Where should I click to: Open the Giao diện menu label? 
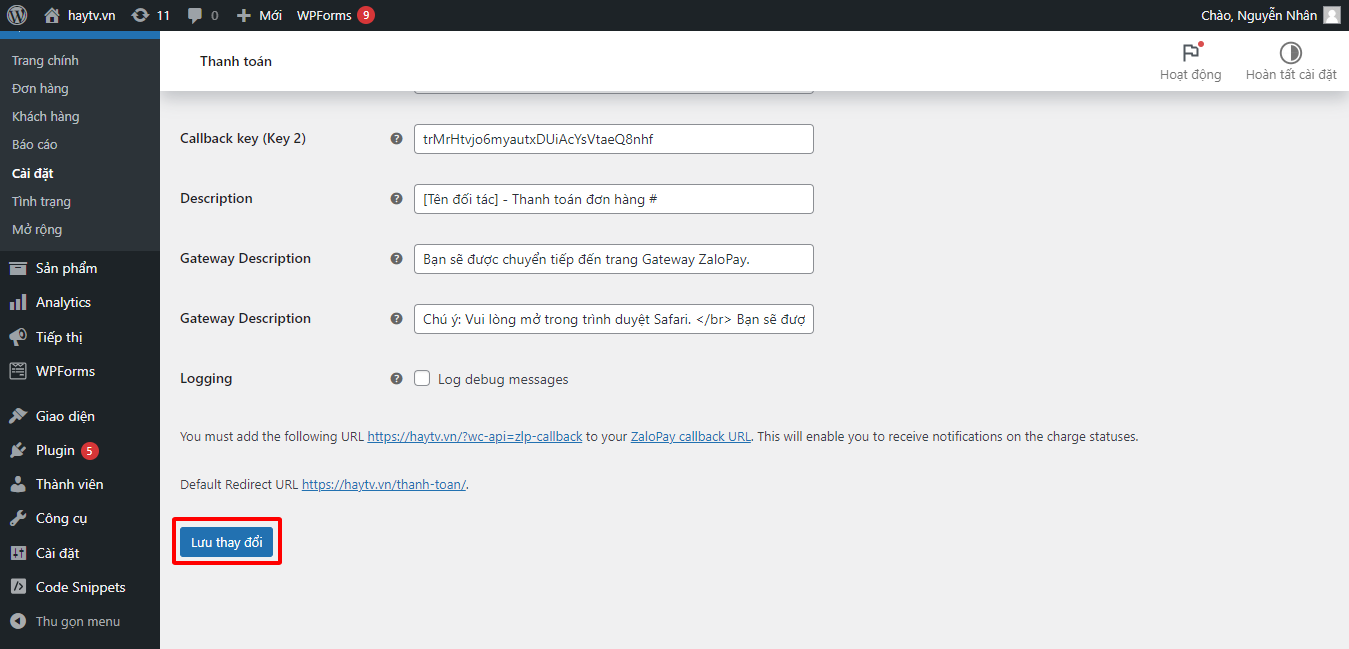pyautogui.click(x=65, y=416)
